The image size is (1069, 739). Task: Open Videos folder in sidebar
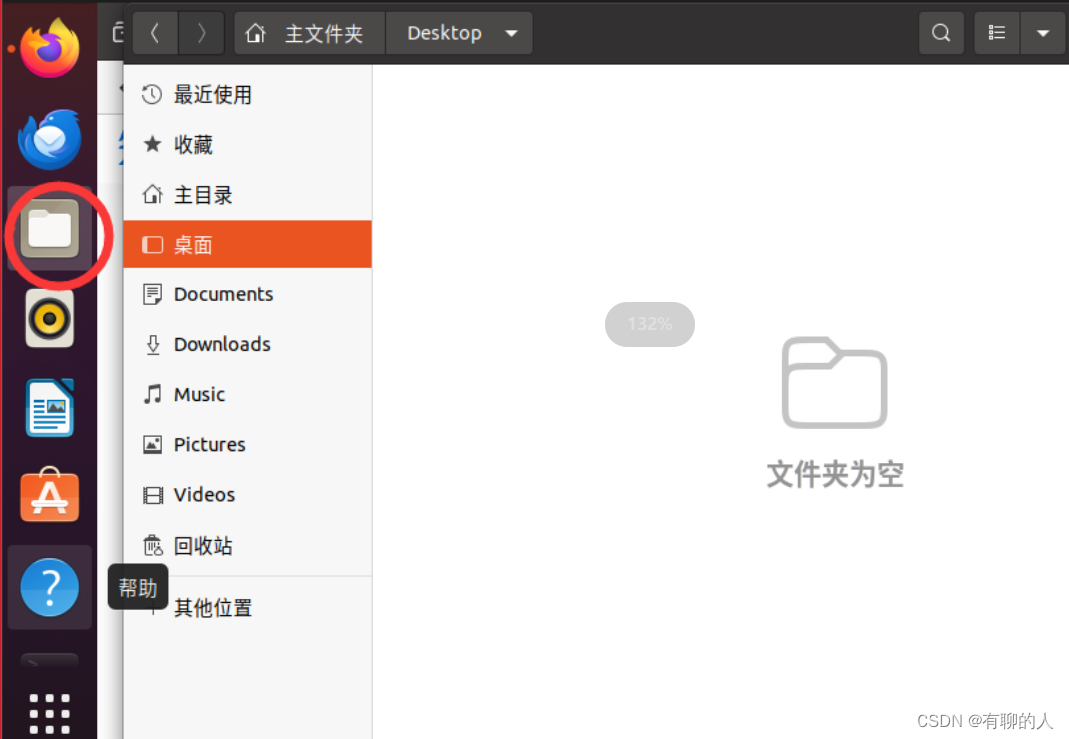coord(247,495)
